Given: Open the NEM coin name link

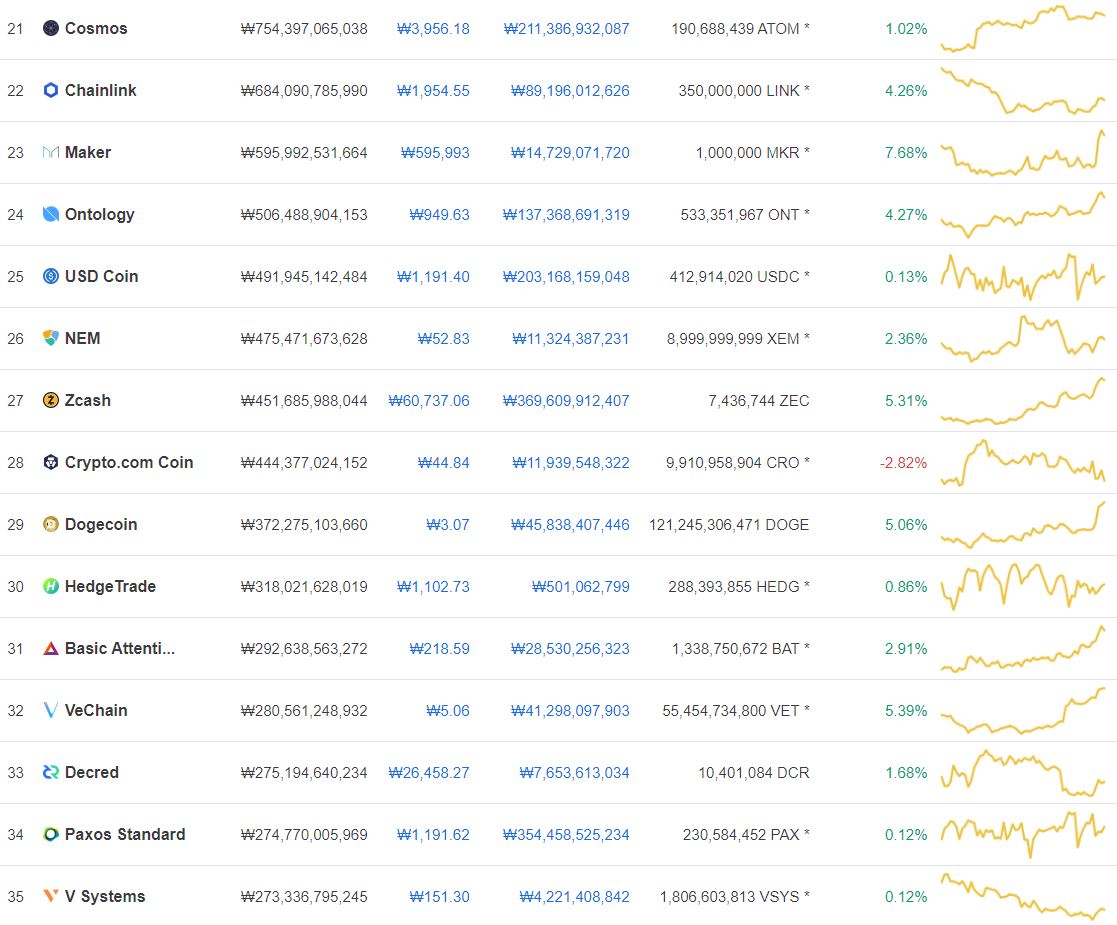Looking at the screenshot, I should [83, 339].
